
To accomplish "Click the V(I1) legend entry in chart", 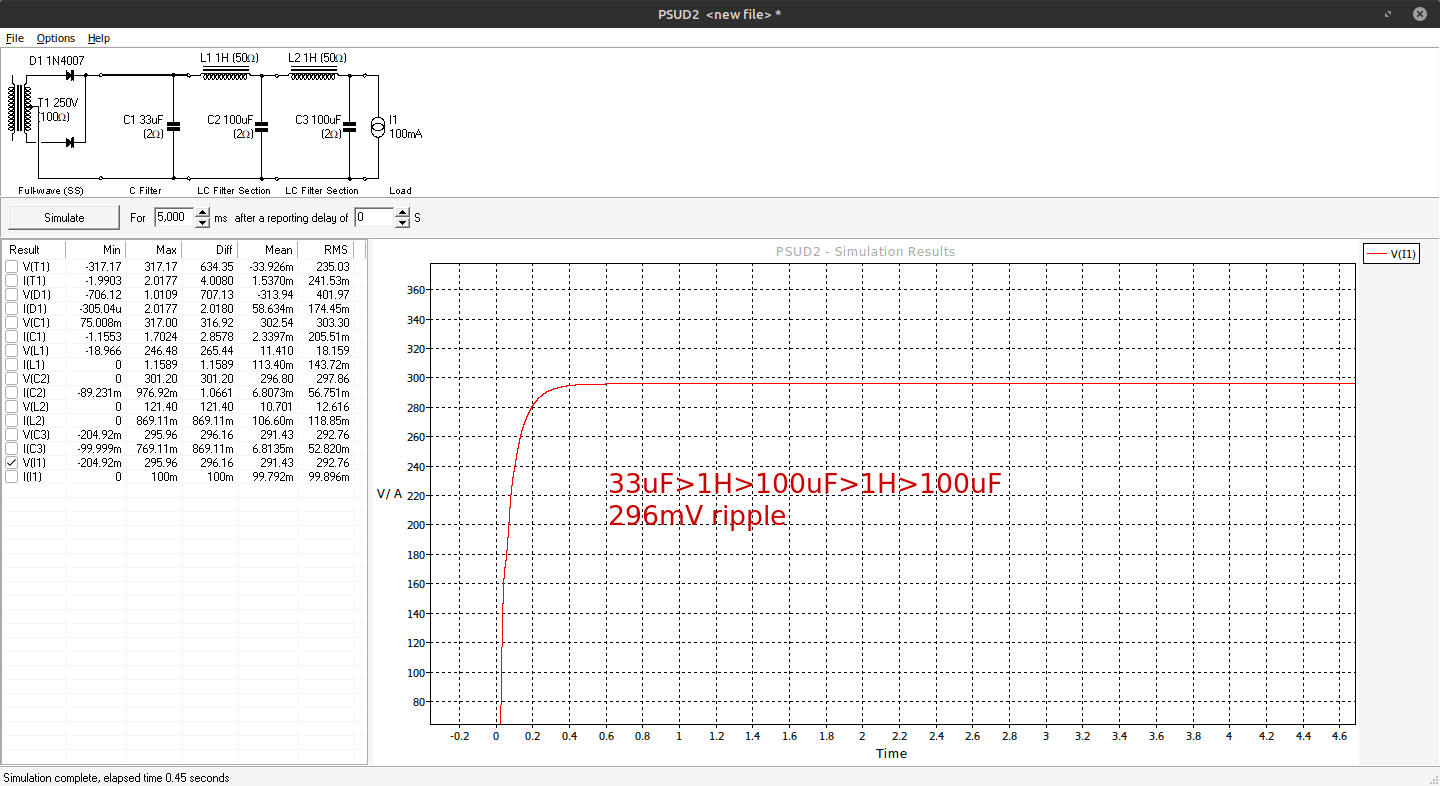I will point(1392,254).
